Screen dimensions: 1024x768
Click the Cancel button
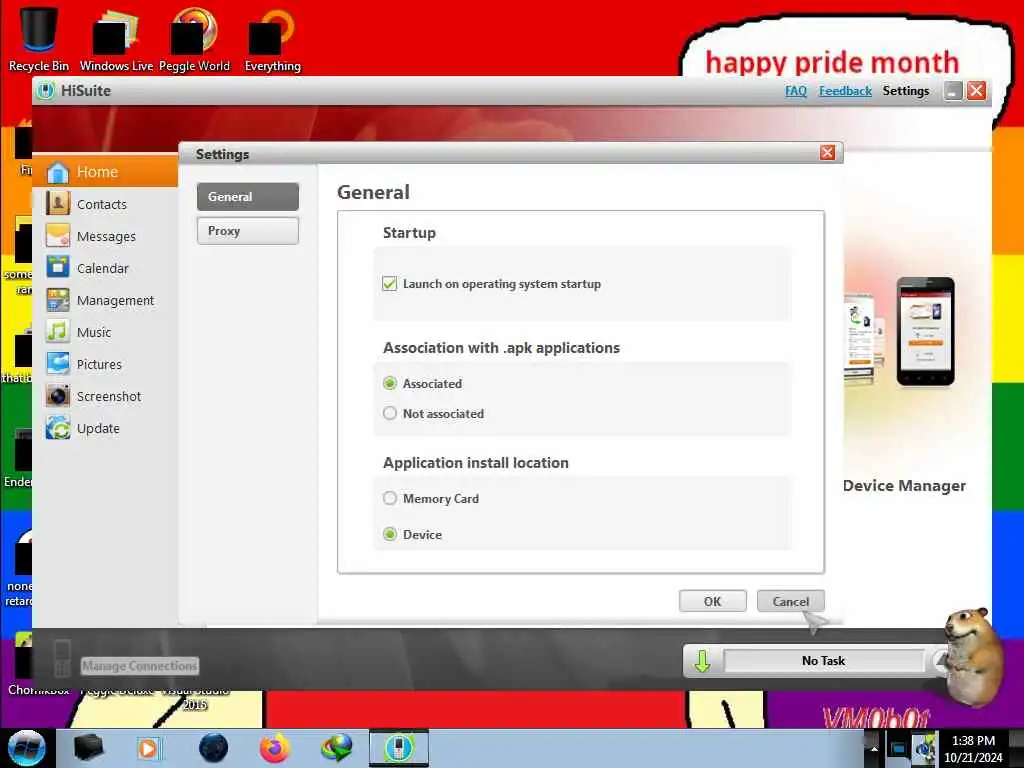click(791, 601)
